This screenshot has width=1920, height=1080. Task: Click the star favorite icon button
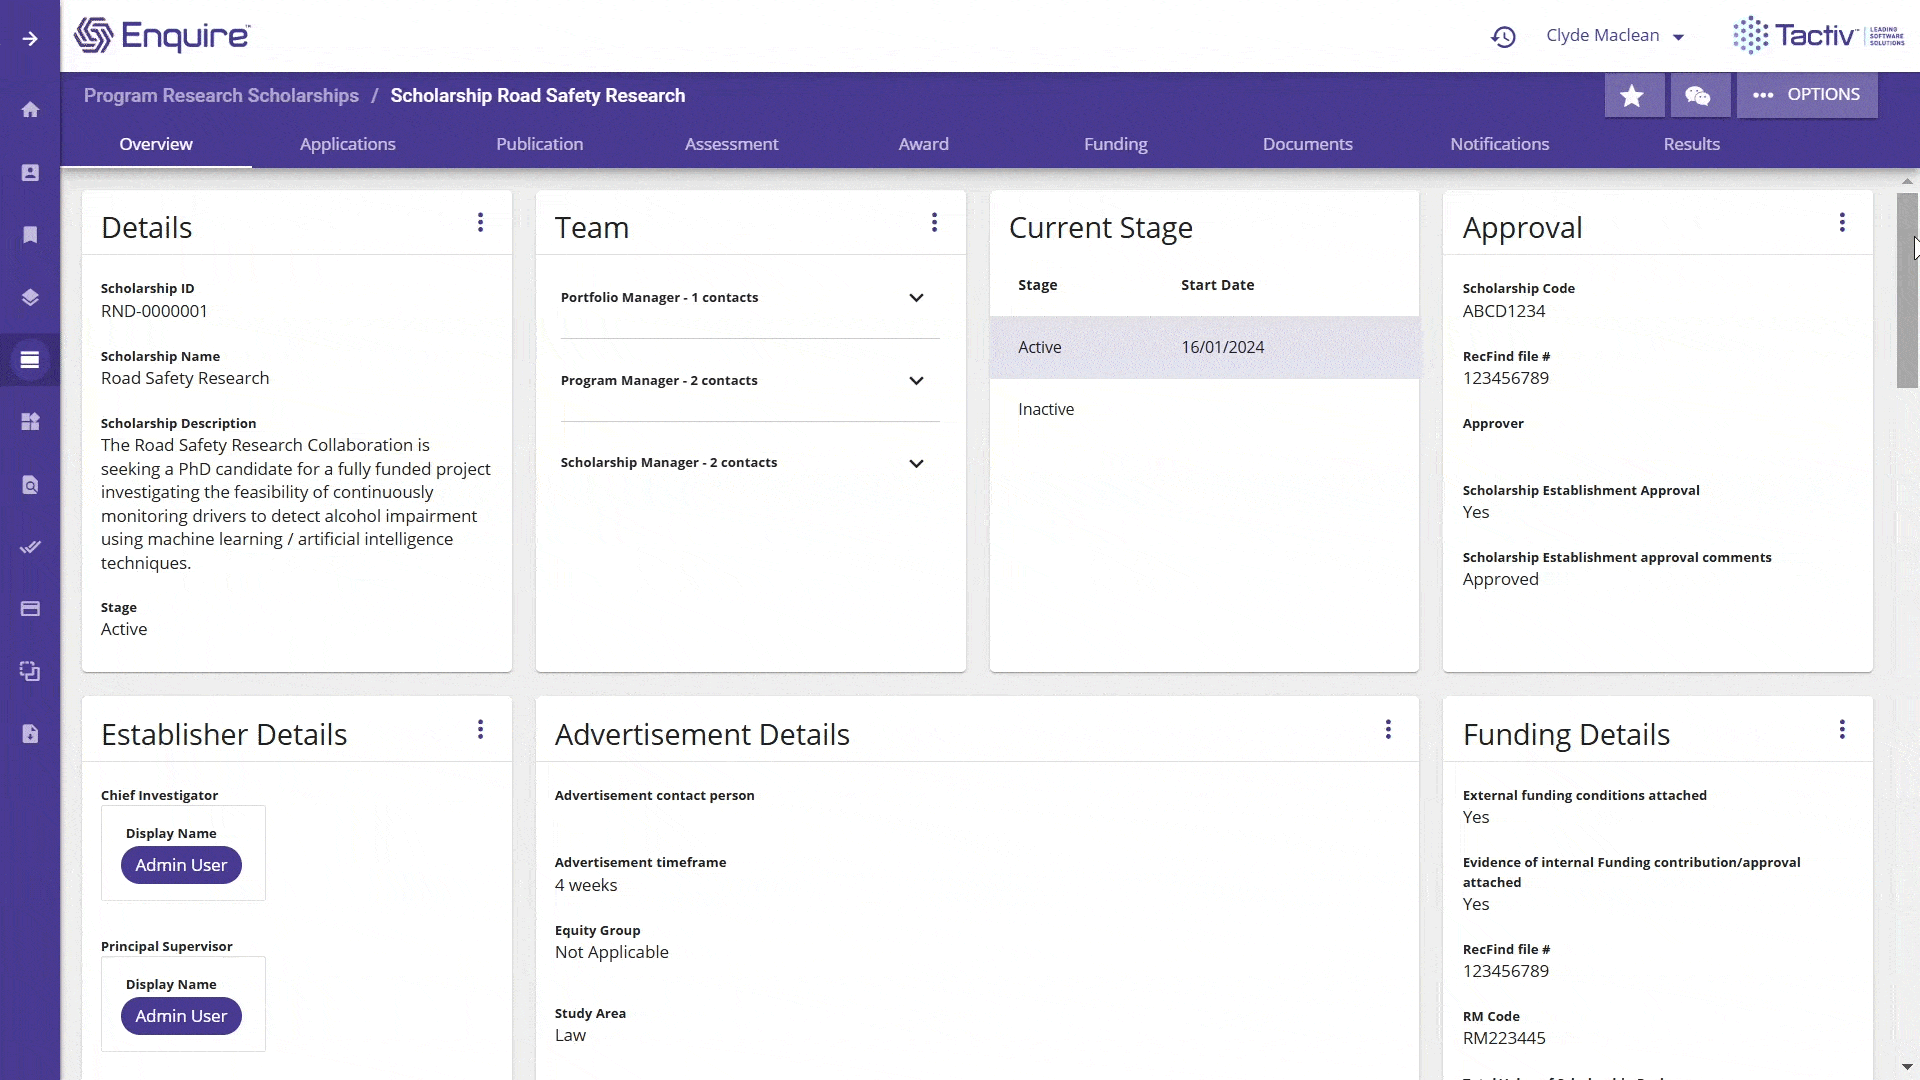pyautogui.click(x=1633, y=96)
